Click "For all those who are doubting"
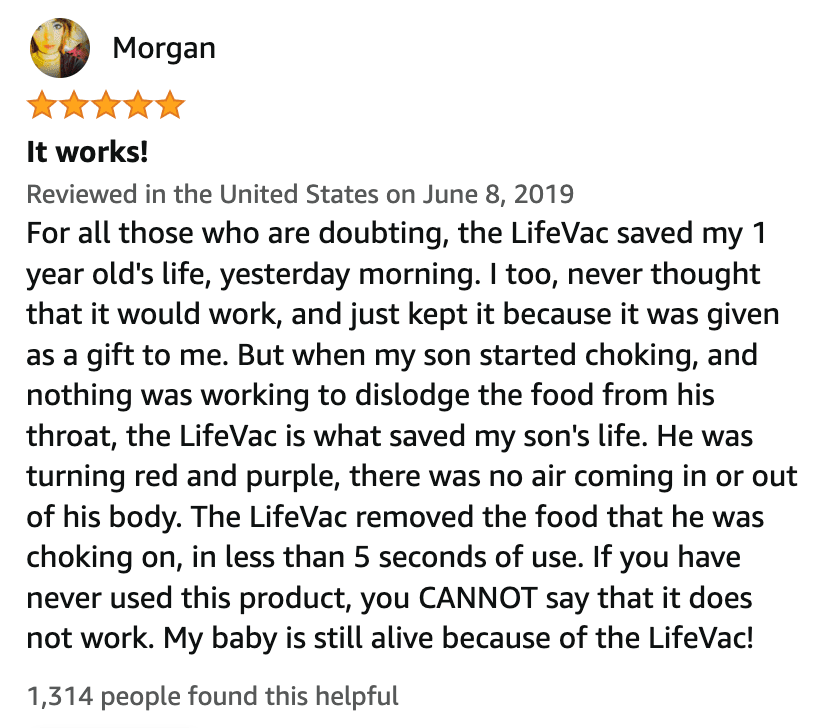Viewport: 818px width, 728px height. (x=238, y=233)
